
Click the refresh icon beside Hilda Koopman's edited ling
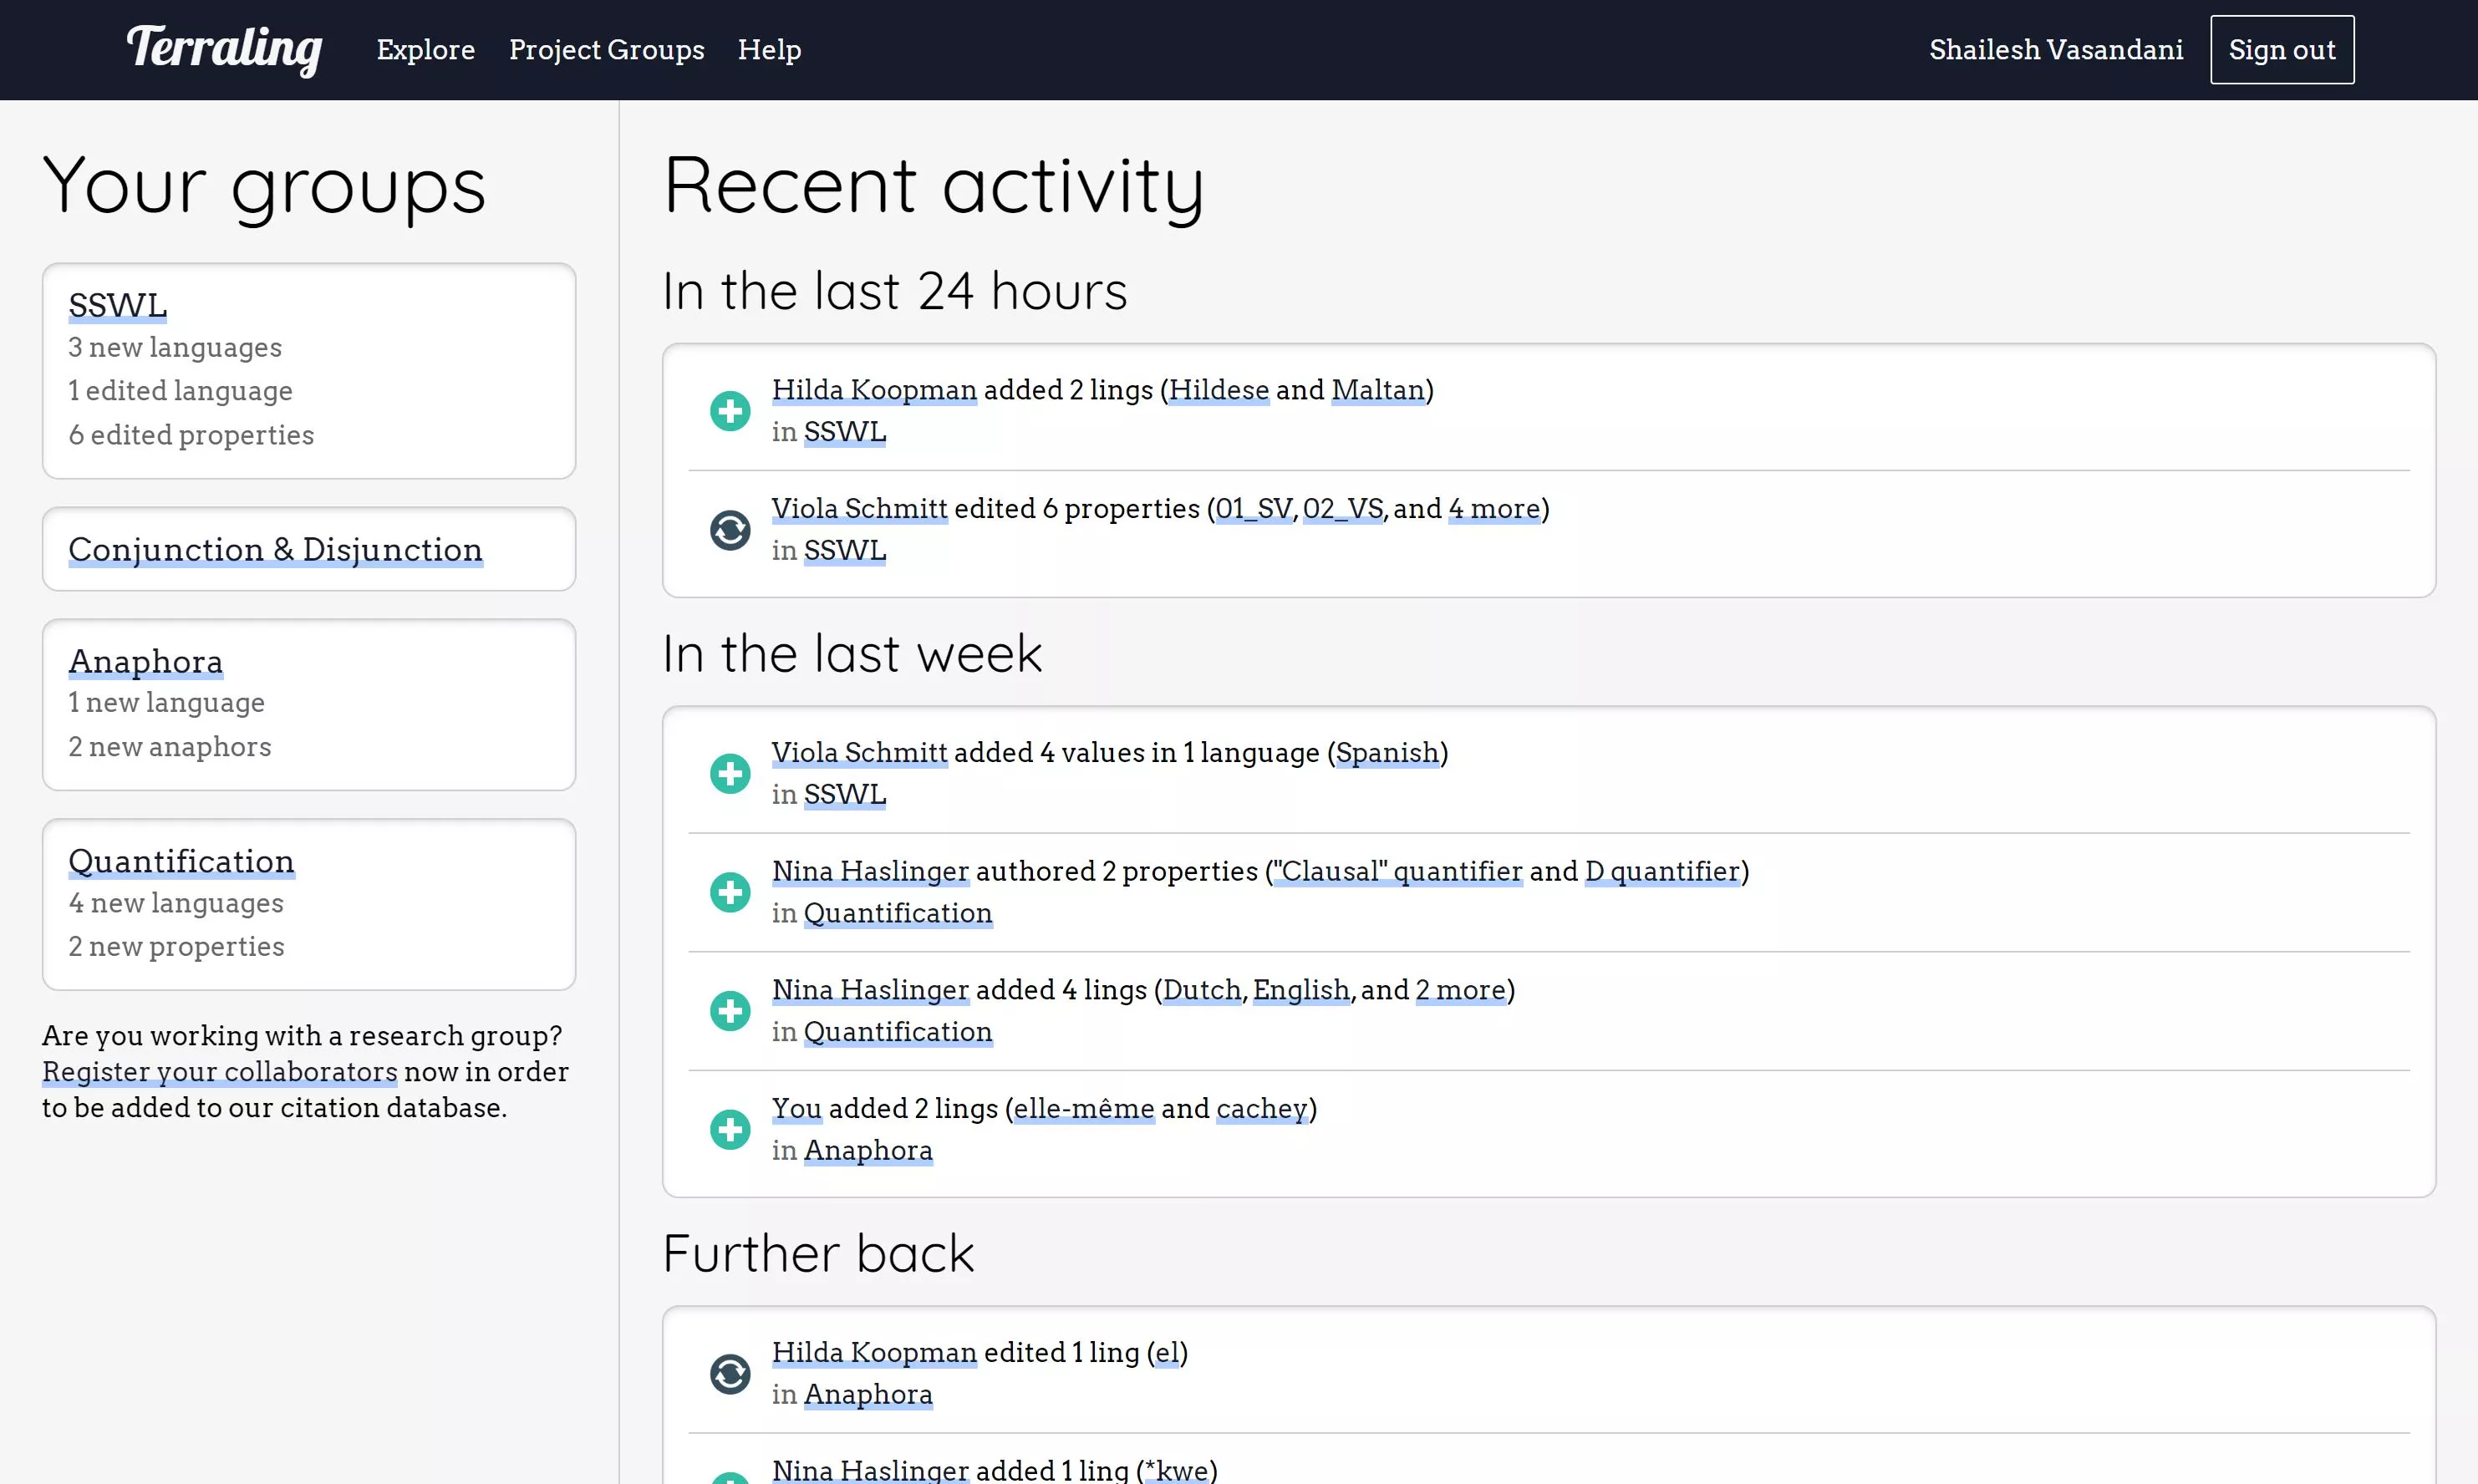730,1374
